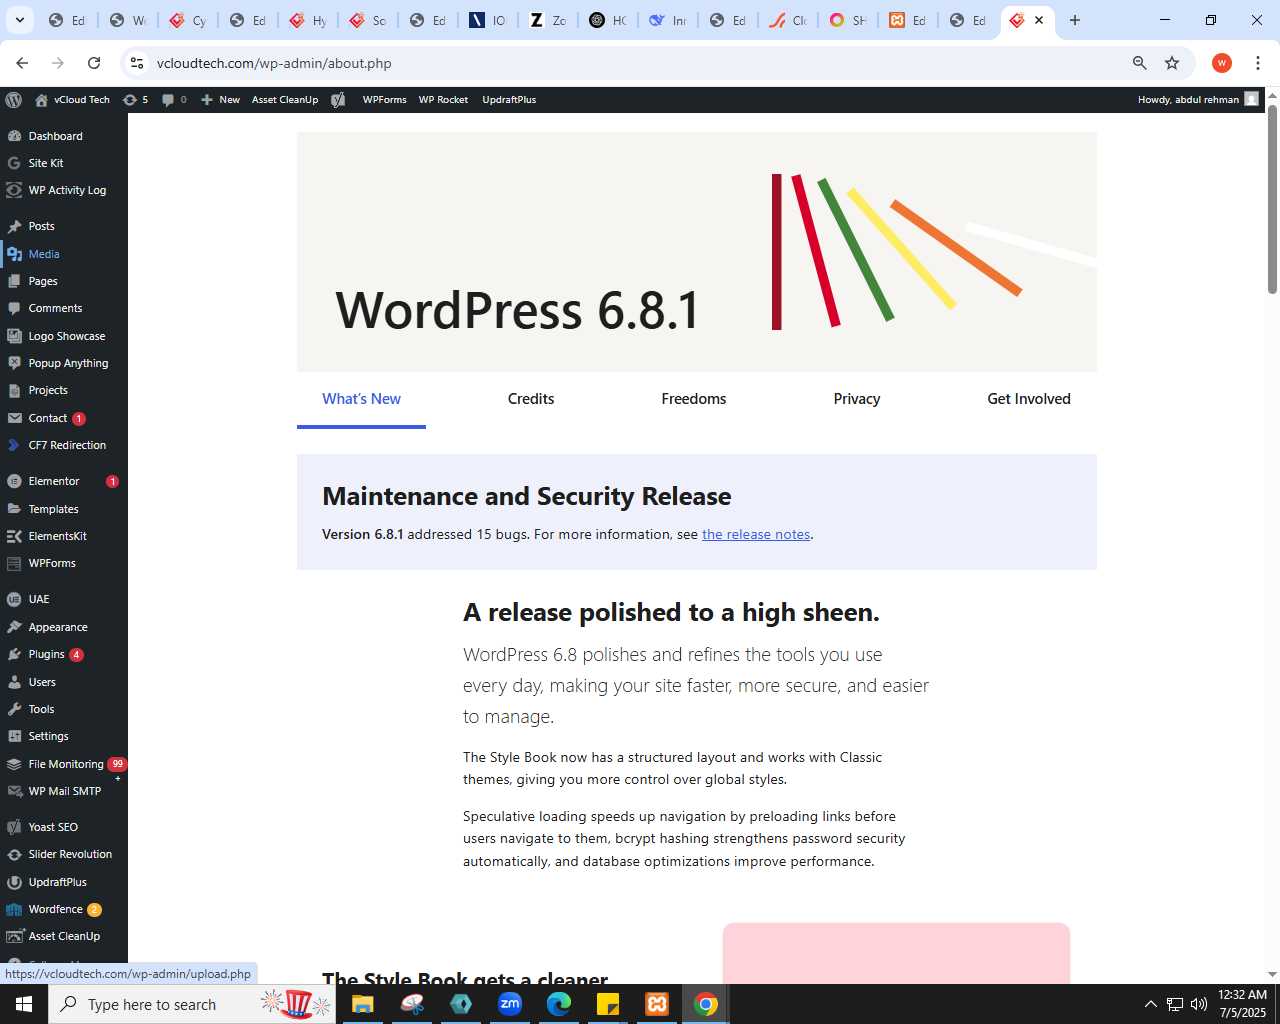Open WP Mail SMTP menu
The height and width of the screenshot is (1024, 1280).
pos(64,791)
